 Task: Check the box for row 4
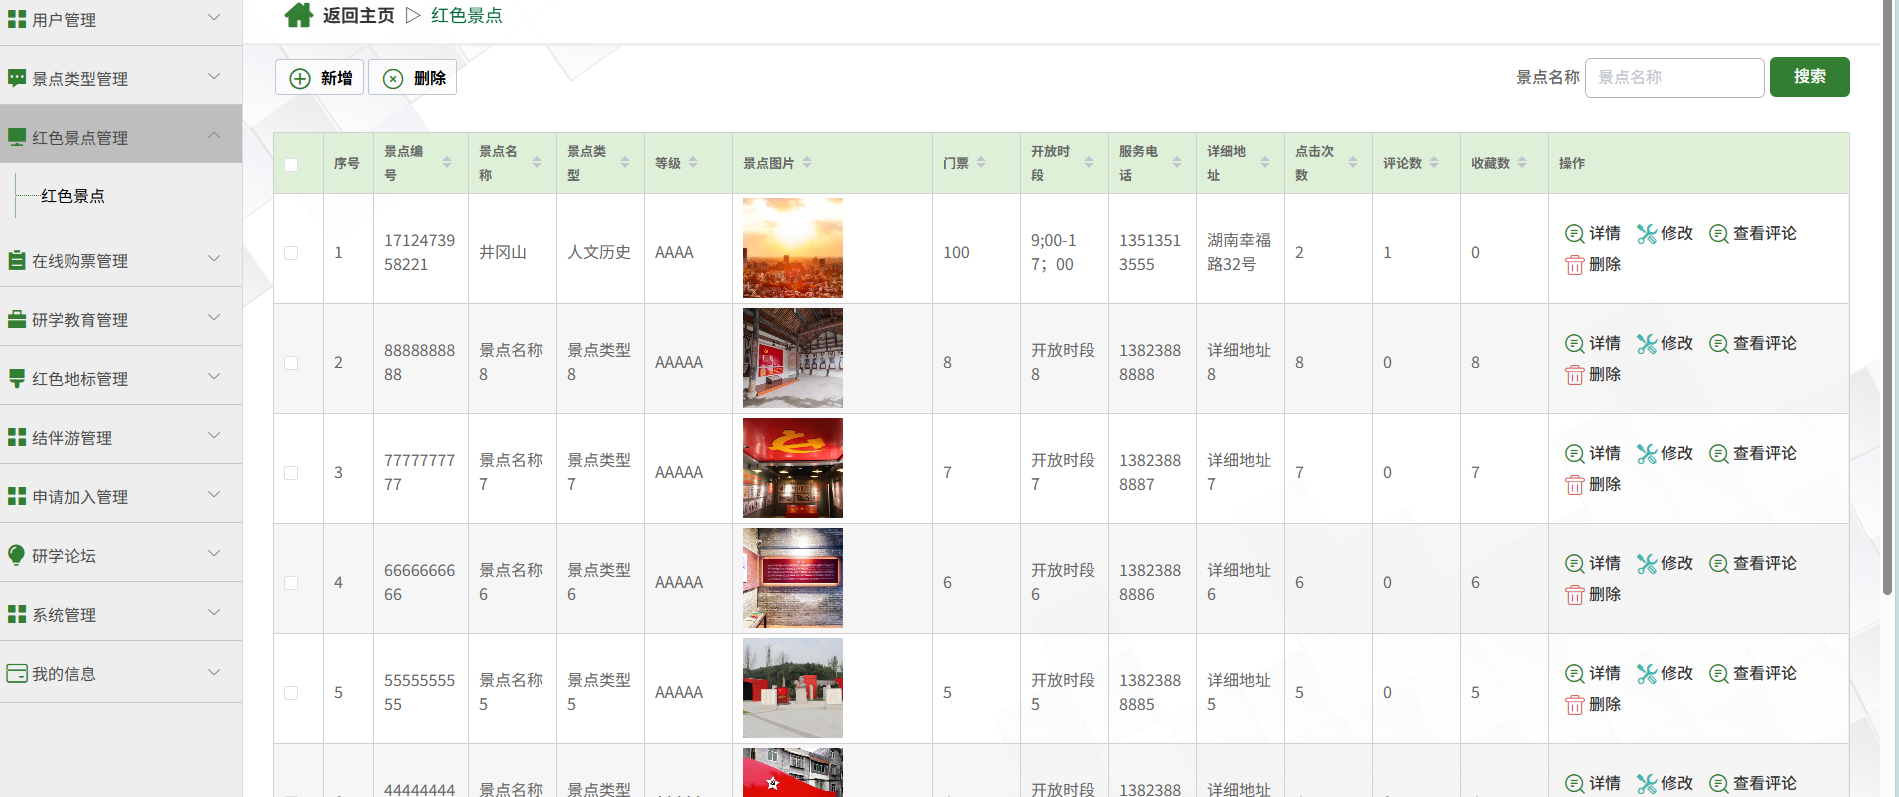pyautogui.click(x=291, y=583)
